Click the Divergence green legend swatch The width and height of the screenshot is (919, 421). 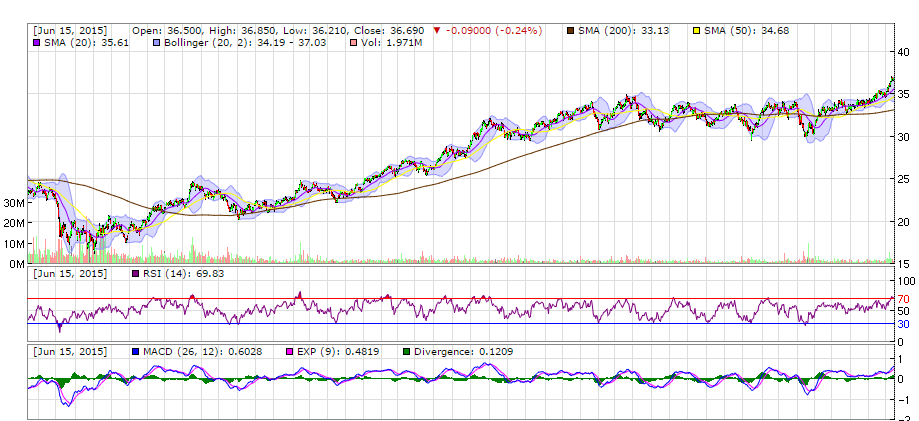click(406, 352)
